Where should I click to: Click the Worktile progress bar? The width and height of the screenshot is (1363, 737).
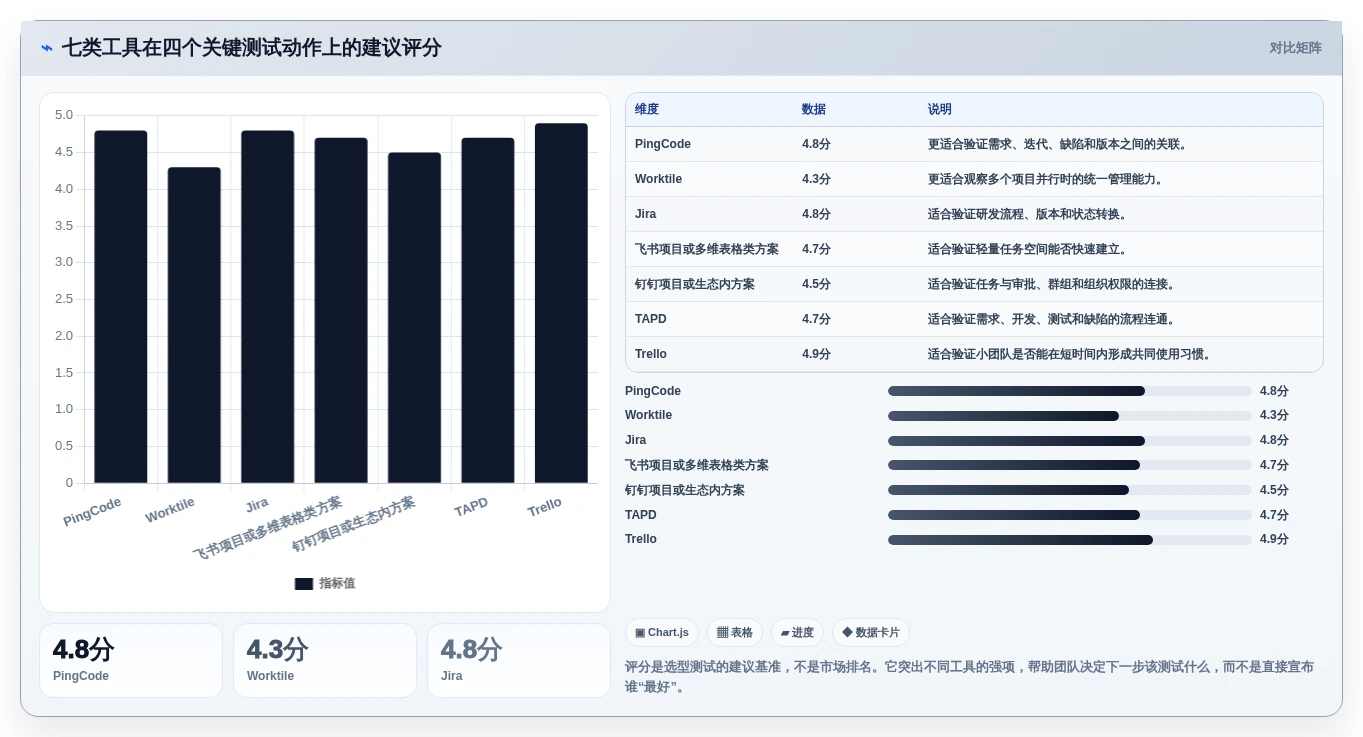[1070, 416]
